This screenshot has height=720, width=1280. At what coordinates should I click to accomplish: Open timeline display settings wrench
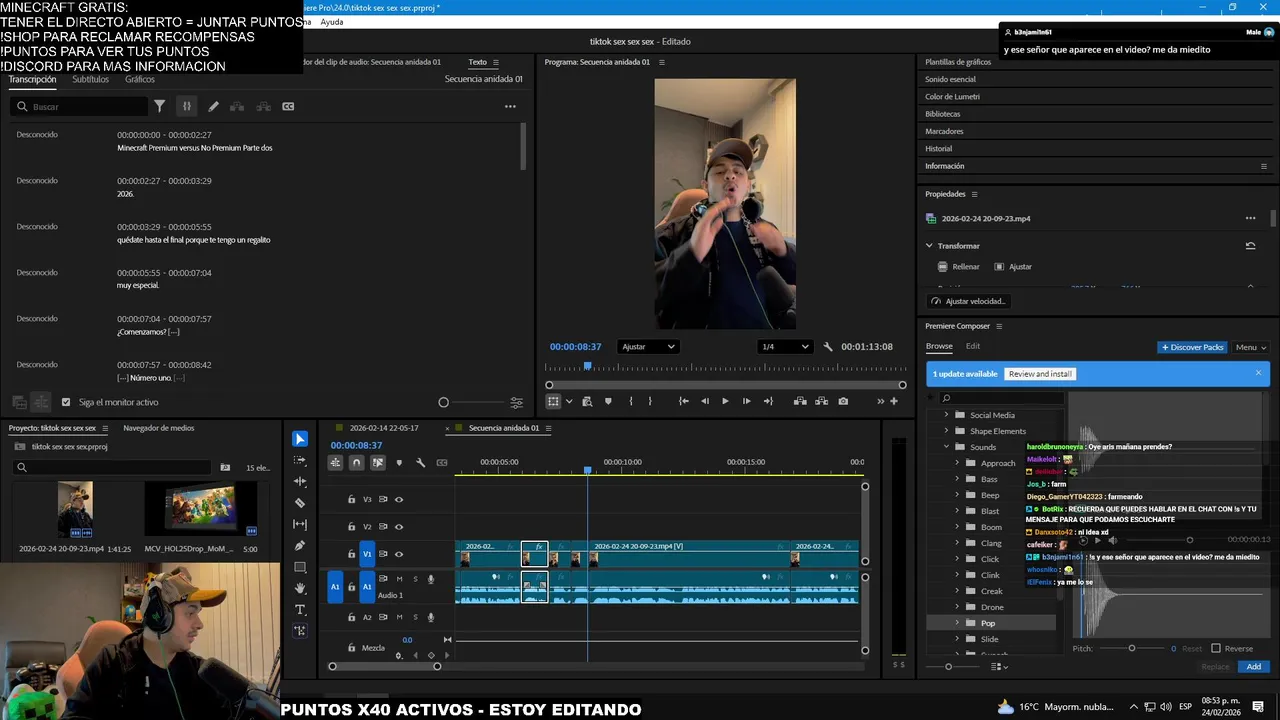[420, 463]
